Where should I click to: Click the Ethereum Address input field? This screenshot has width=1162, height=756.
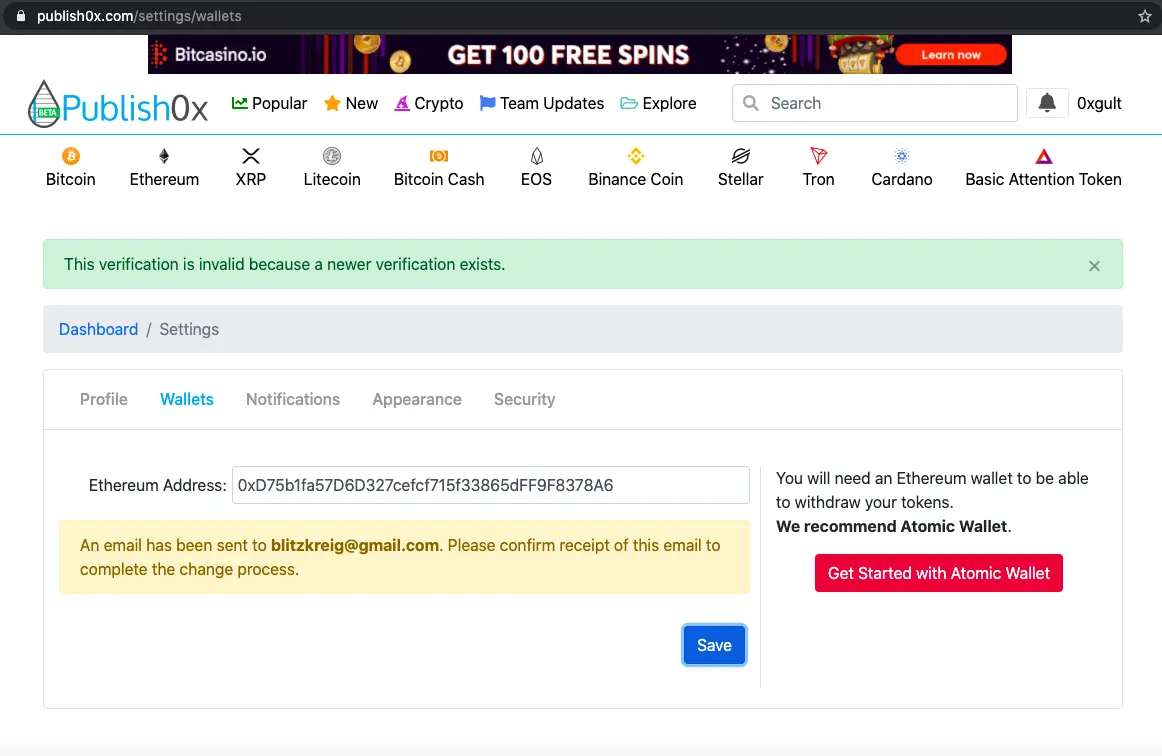(x=491, y=485)
